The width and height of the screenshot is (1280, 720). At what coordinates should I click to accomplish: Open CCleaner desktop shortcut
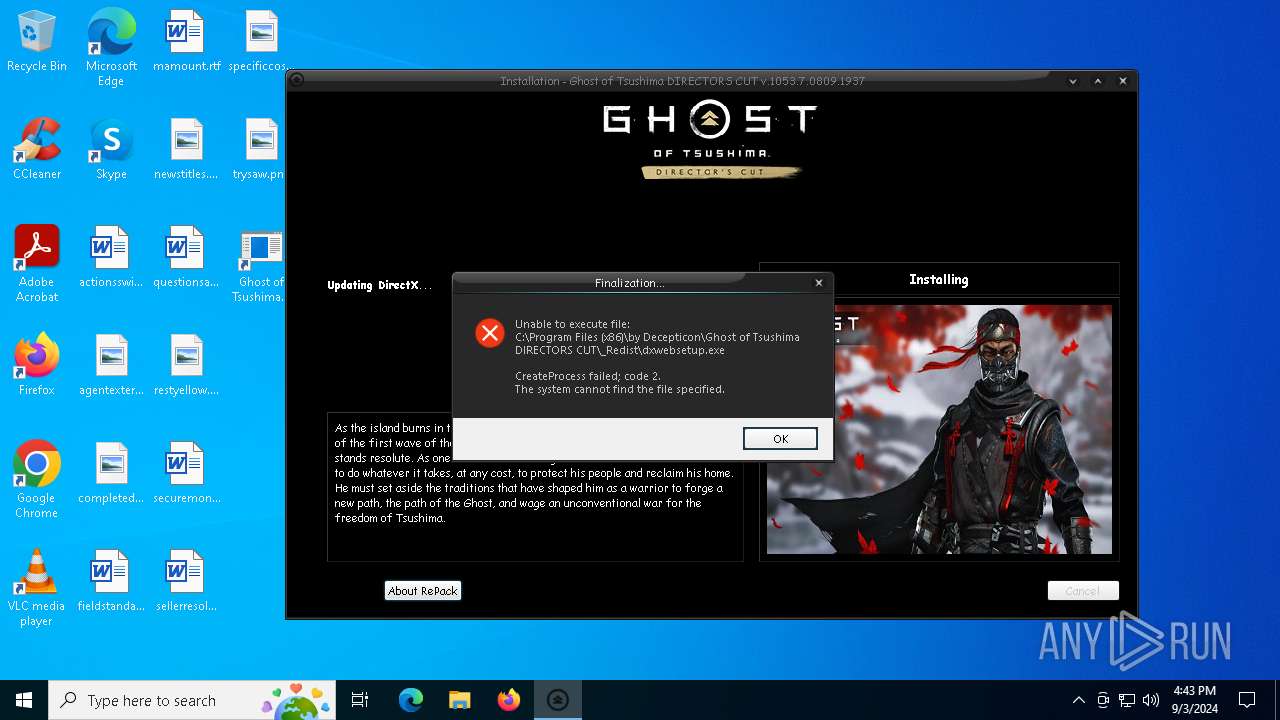click(37, 150)
